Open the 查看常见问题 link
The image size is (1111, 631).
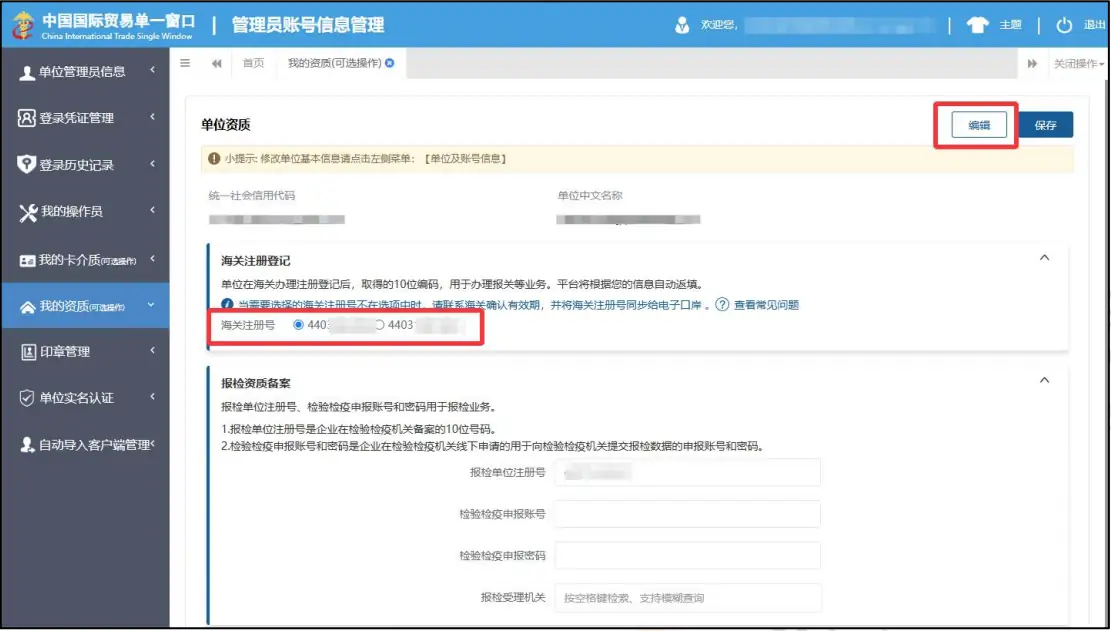point(766,305)
